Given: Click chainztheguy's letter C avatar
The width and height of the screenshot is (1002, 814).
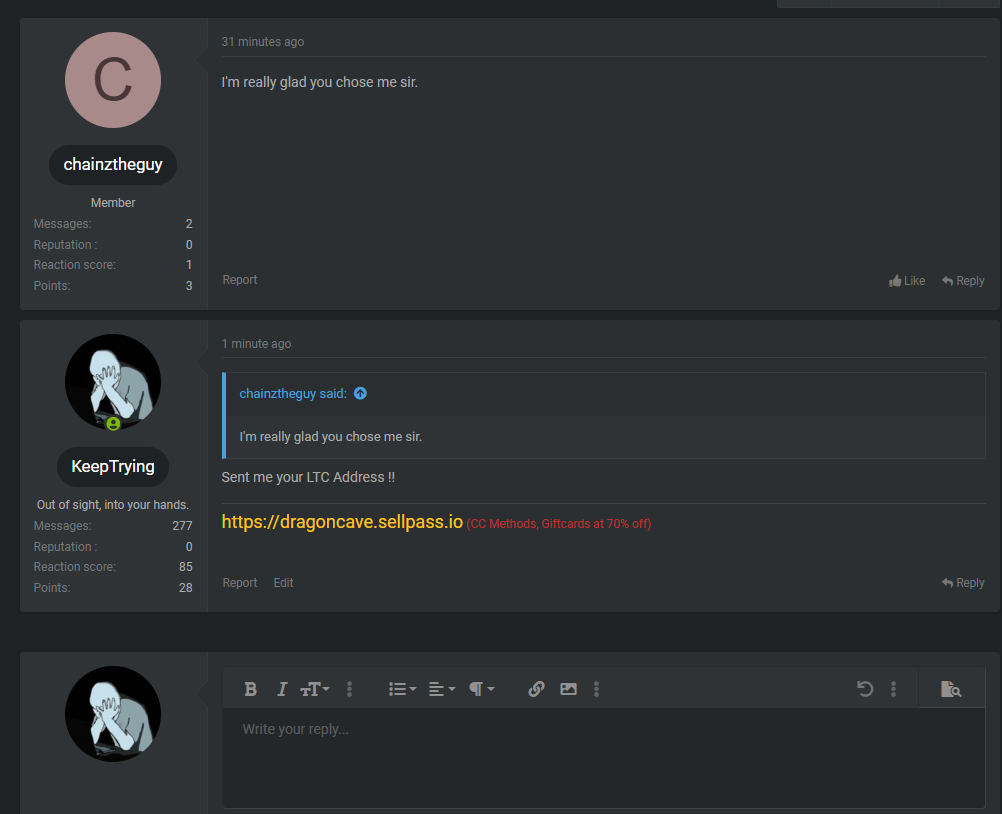Looking at the screenshot, I should click(113, 80).
